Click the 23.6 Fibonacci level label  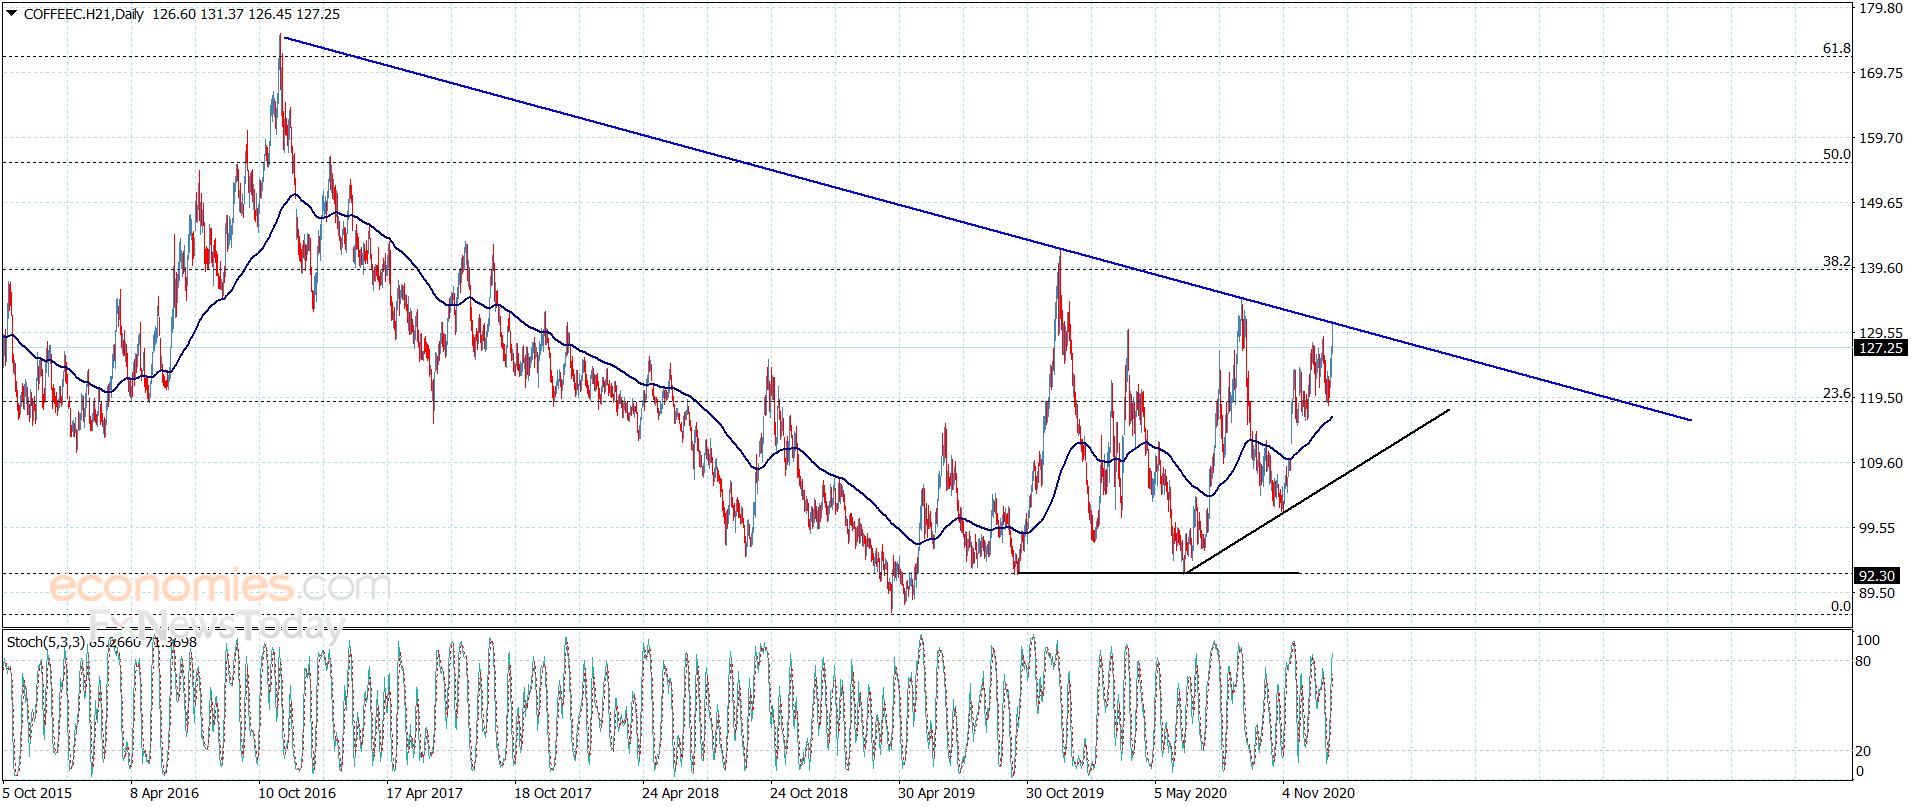(x=1836, y=393)
